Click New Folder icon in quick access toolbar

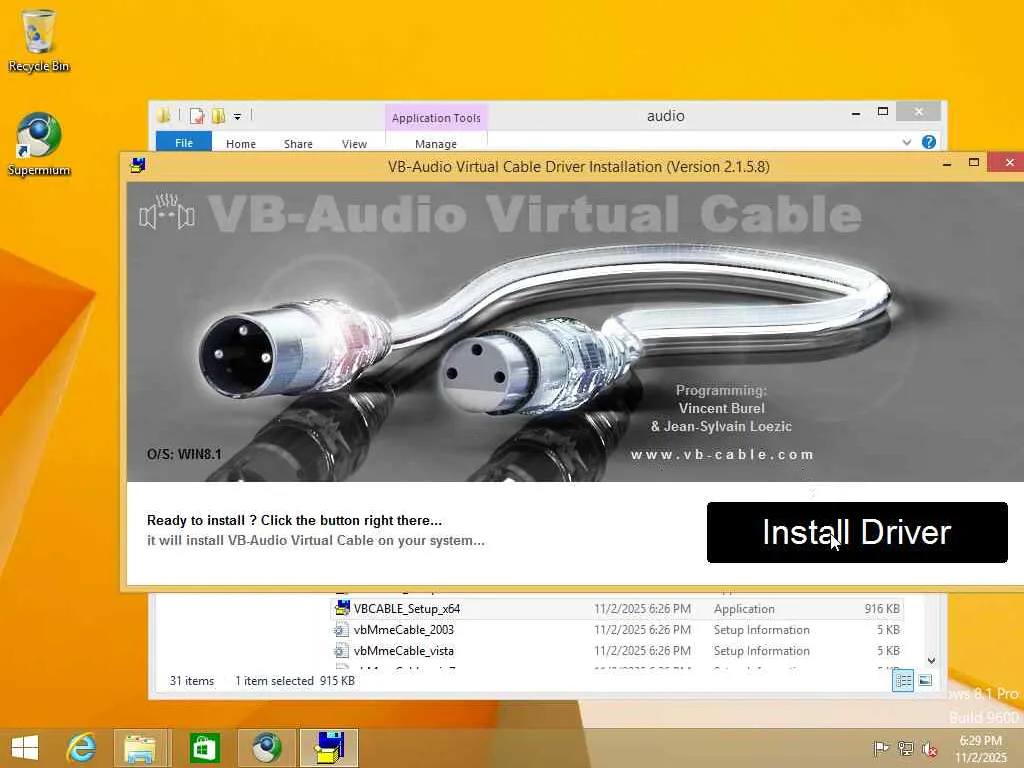click(x=218, y=116)
